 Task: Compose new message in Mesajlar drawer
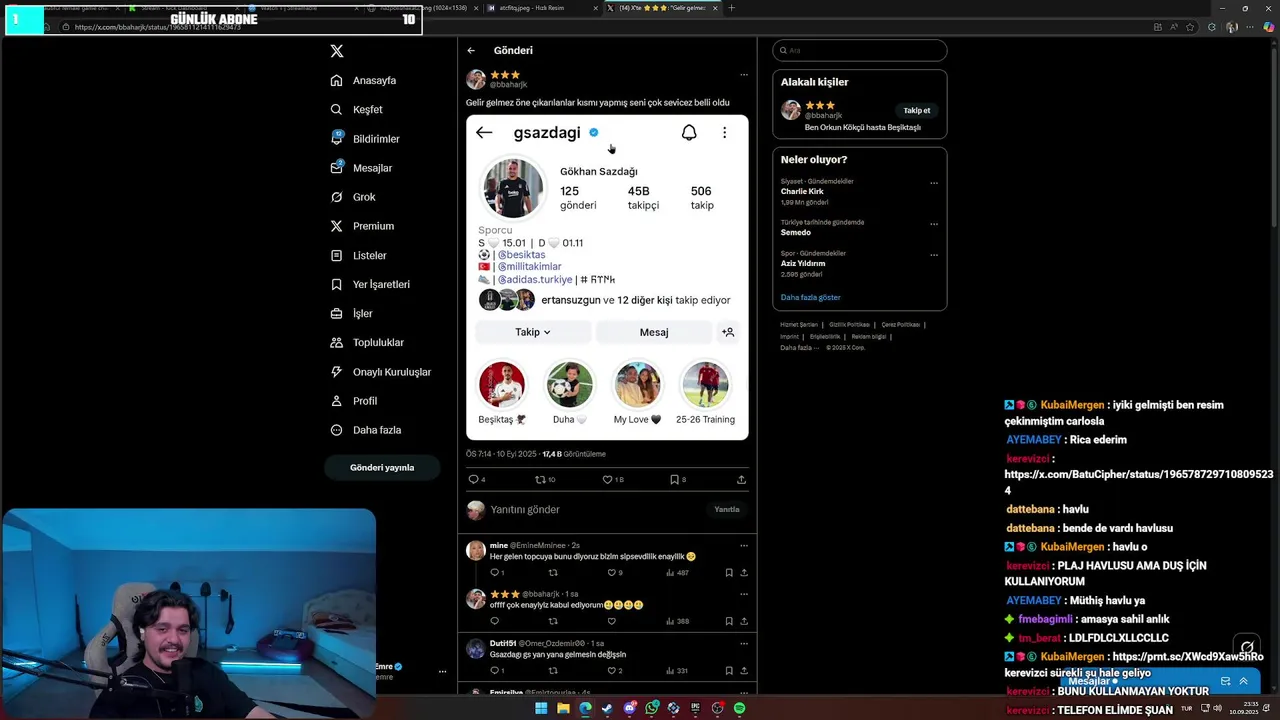(x=1225, y=681)
